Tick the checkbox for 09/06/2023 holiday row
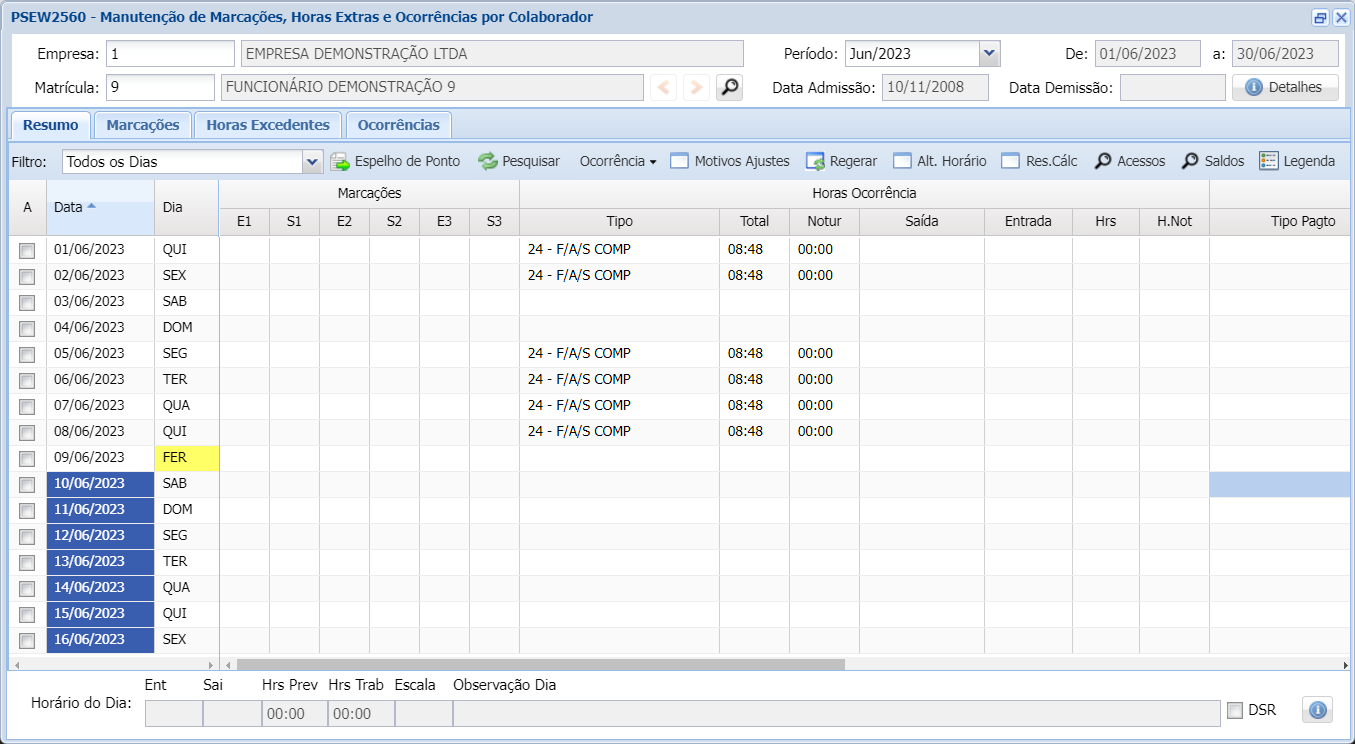Screen dimensions: 1355x744 27,458
